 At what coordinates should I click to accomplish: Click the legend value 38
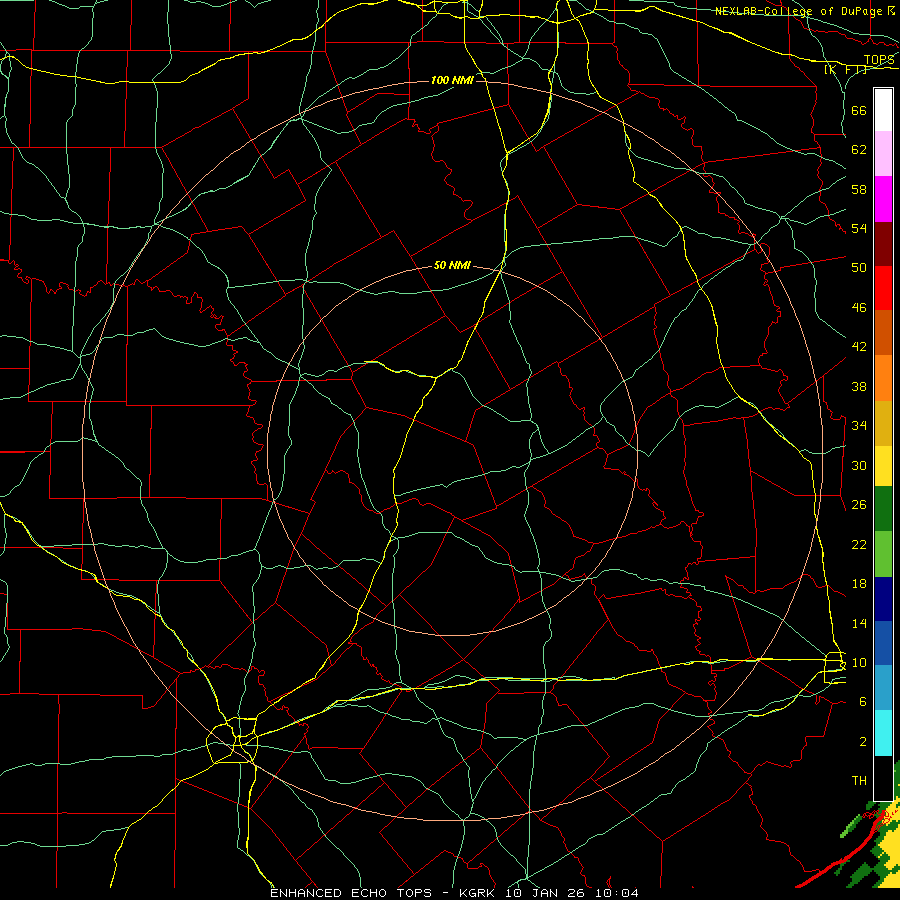[x=859, y=386]
